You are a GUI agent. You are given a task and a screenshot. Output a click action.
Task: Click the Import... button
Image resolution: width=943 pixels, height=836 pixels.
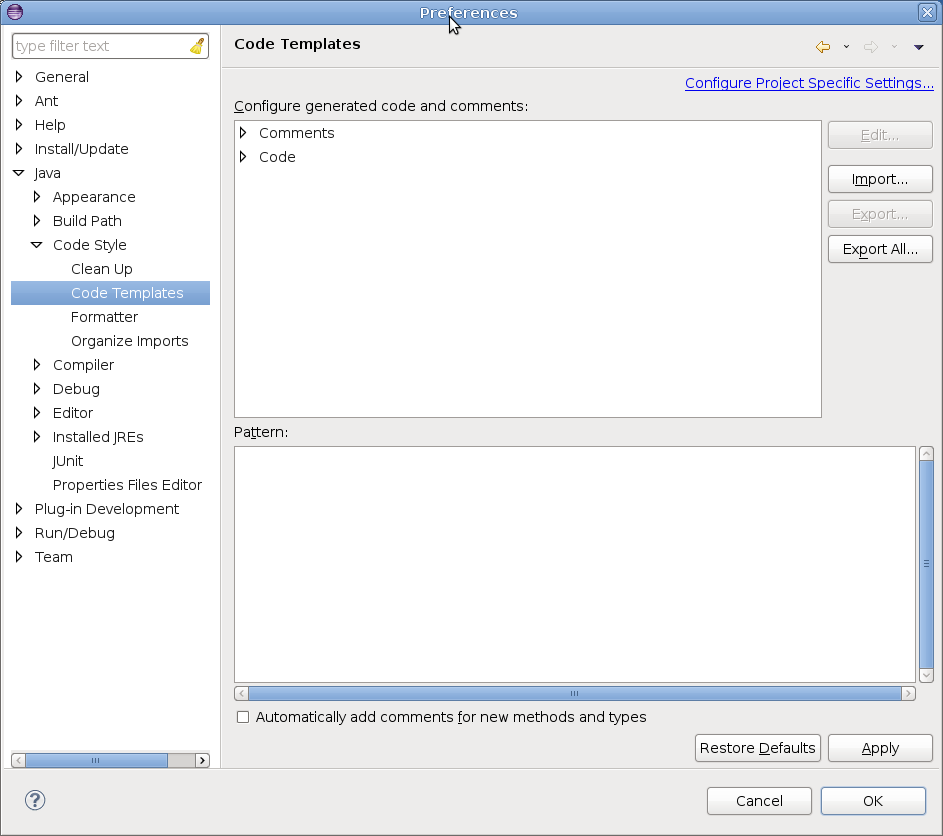click(x=879, y=179)
